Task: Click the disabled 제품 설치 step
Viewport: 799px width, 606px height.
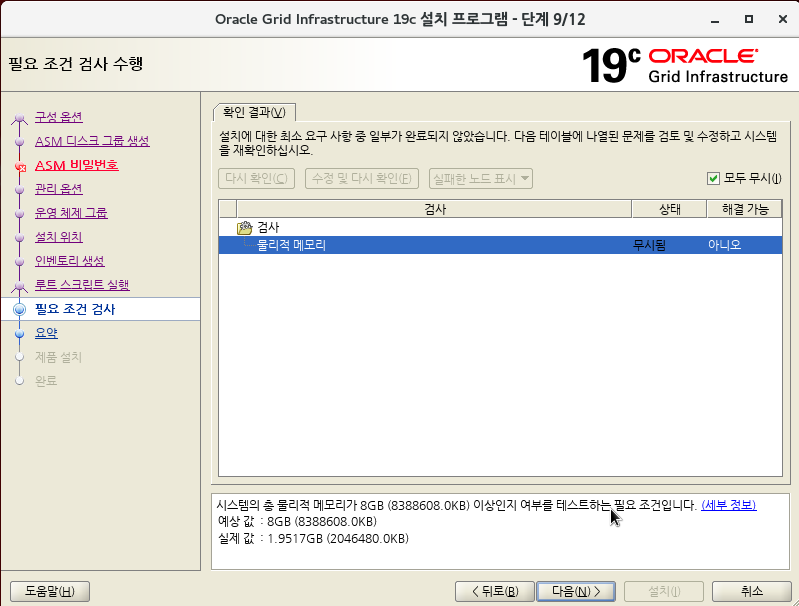Action: [x=58, y=357]
